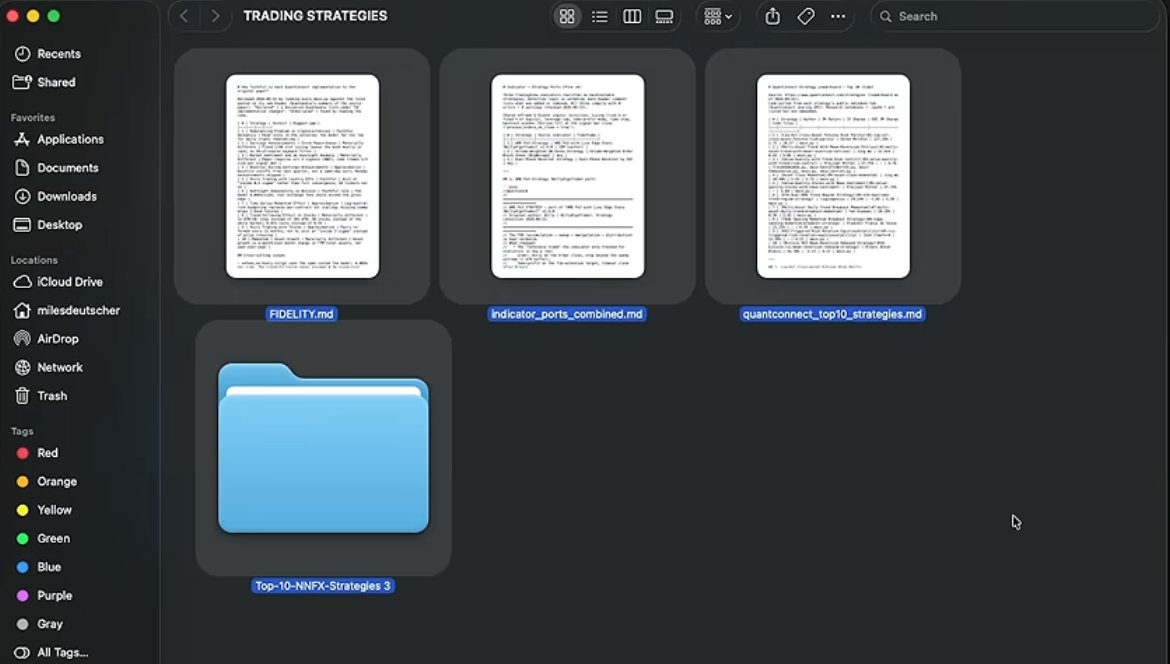The width and height of the screenshot is (1170, 664).
Task: Click the Applications sidebar icon
Action: click(22, 140)
